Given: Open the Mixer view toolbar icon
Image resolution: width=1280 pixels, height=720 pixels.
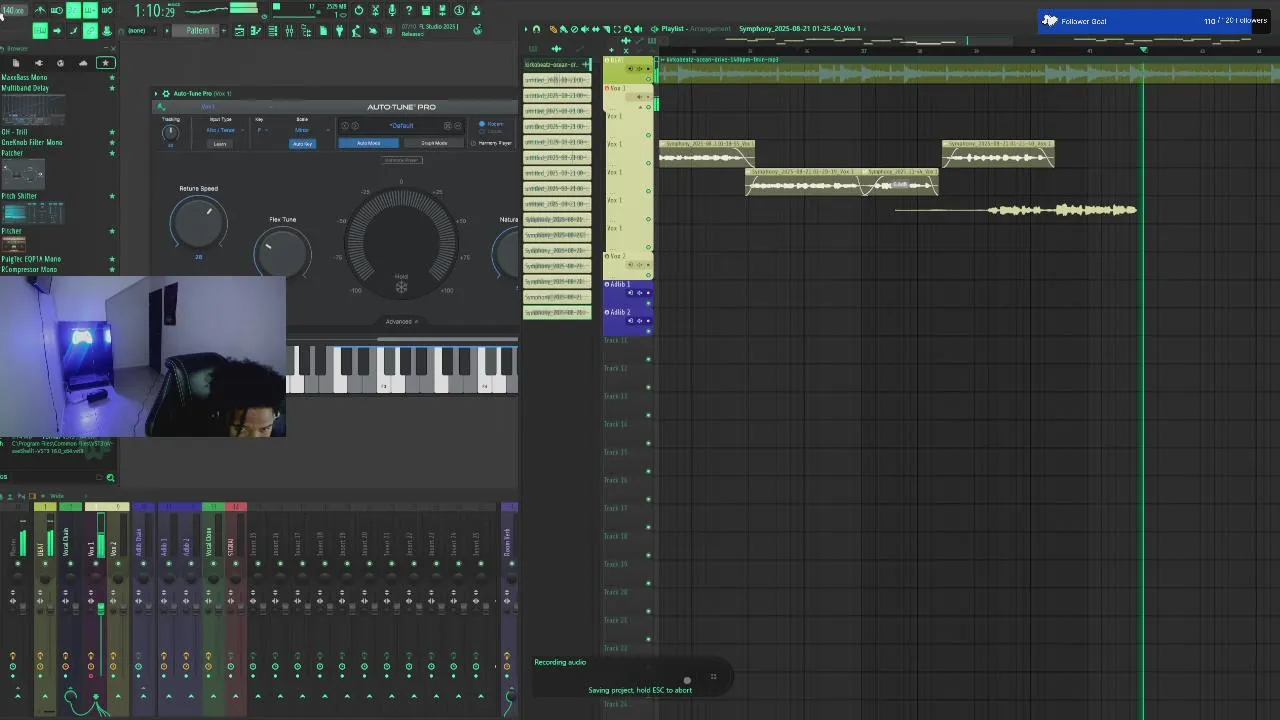Looking at the screenshot, I should (289, 30).
